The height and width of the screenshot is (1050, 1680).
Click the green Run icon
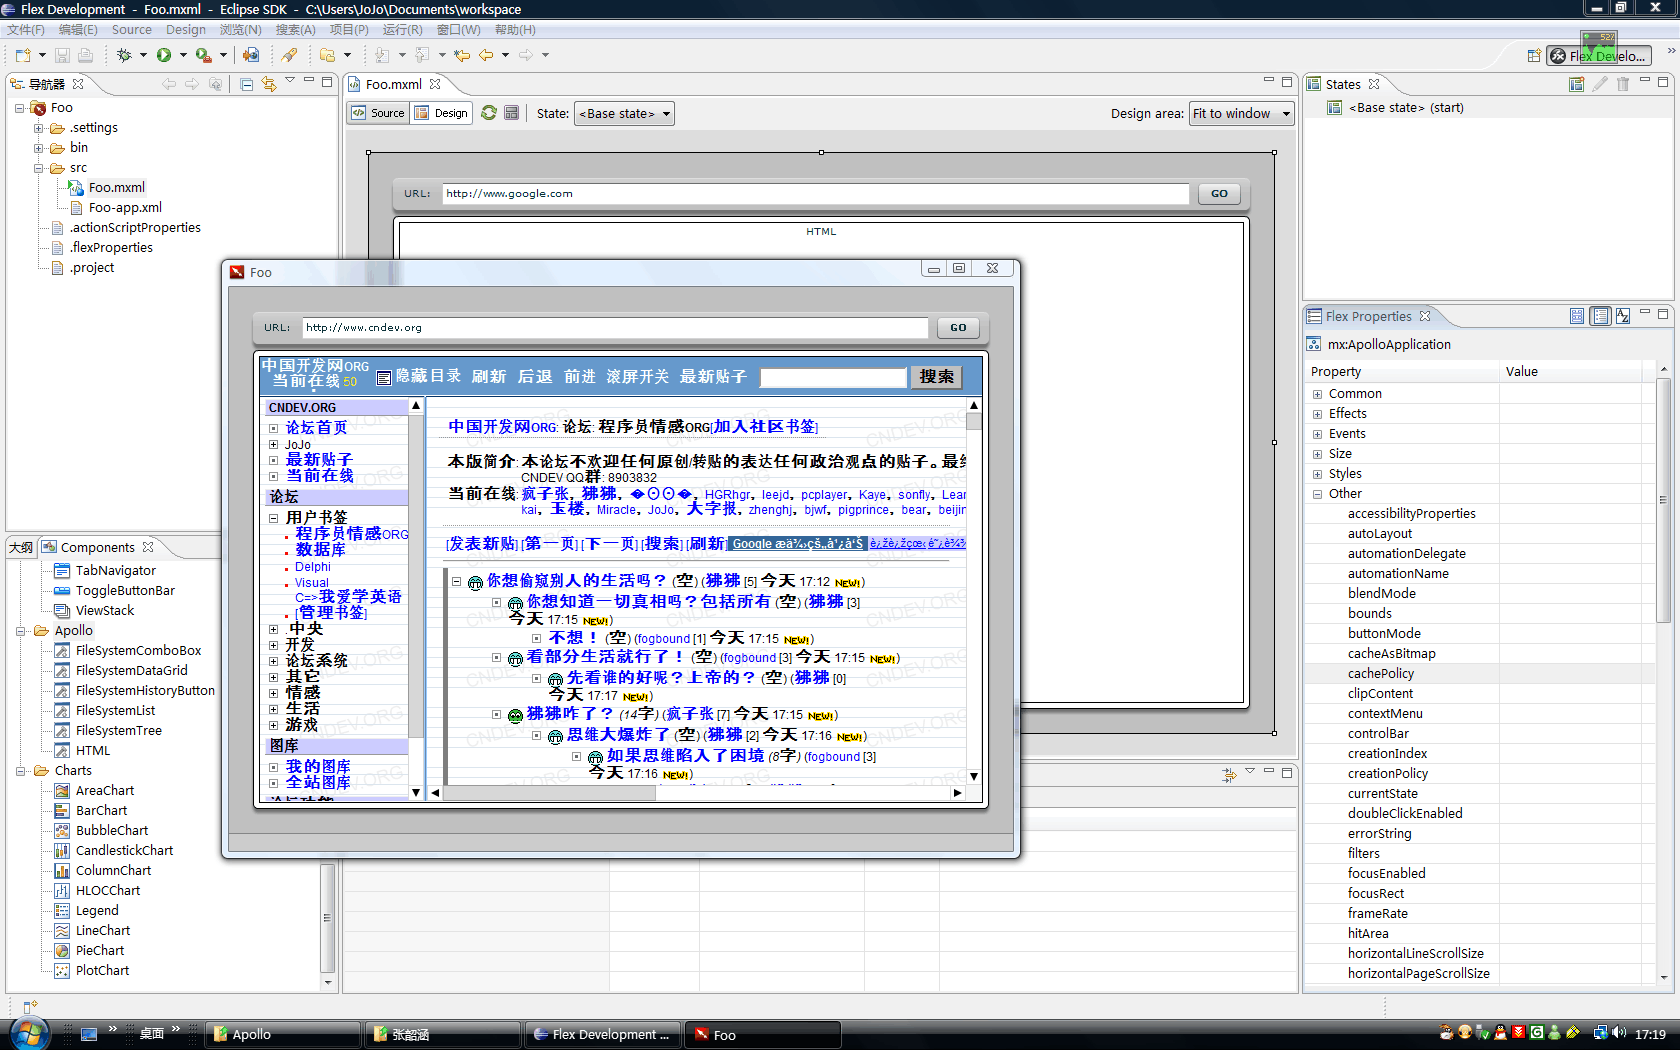click(164, 55)
